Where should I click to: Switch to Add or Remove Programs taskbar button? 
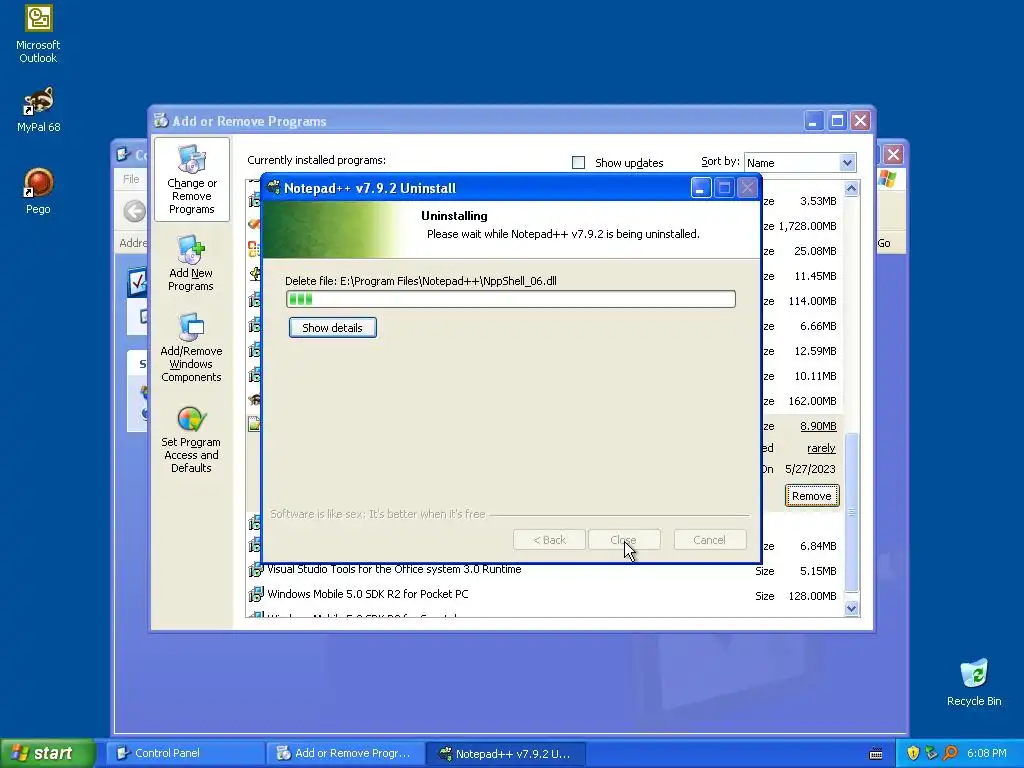(345, 753)
